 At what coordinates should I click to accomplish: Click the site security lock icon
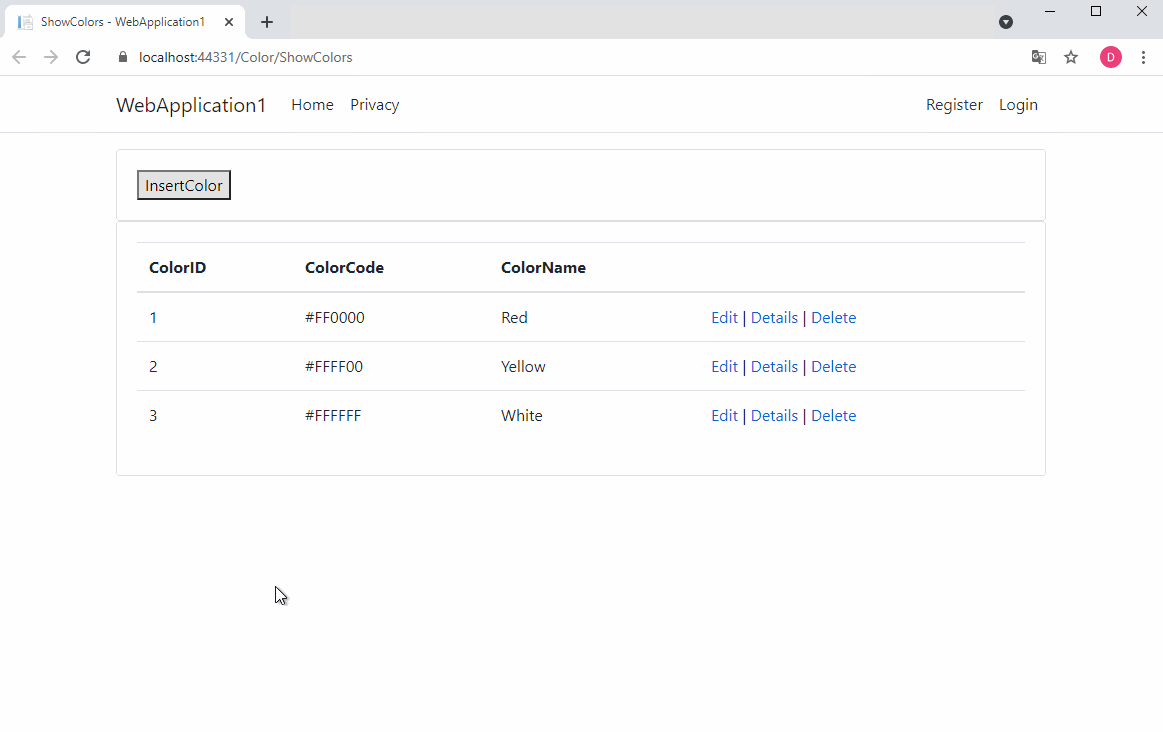pos(122,57)
